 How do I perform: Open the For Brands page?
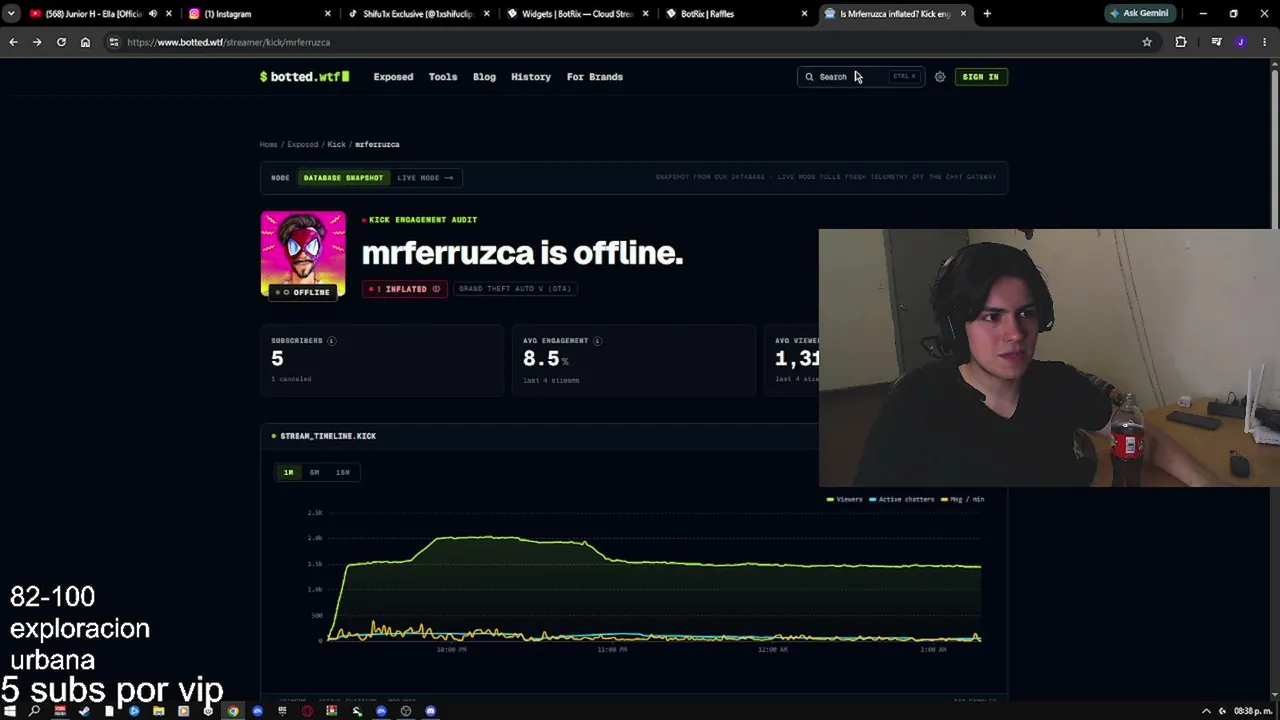595,77
